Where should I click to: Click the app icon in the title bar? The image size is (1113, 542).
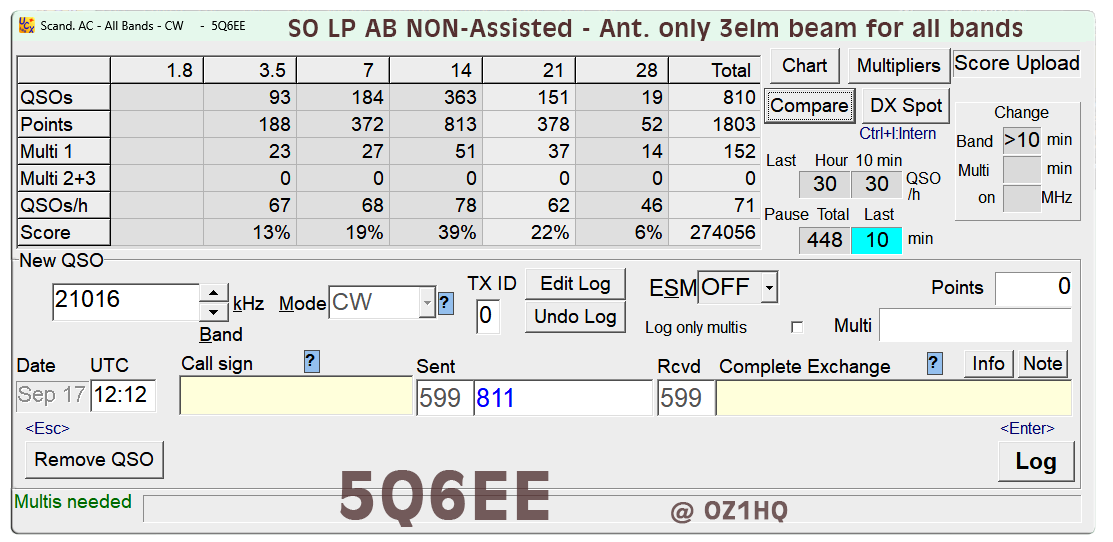point(26,27)
